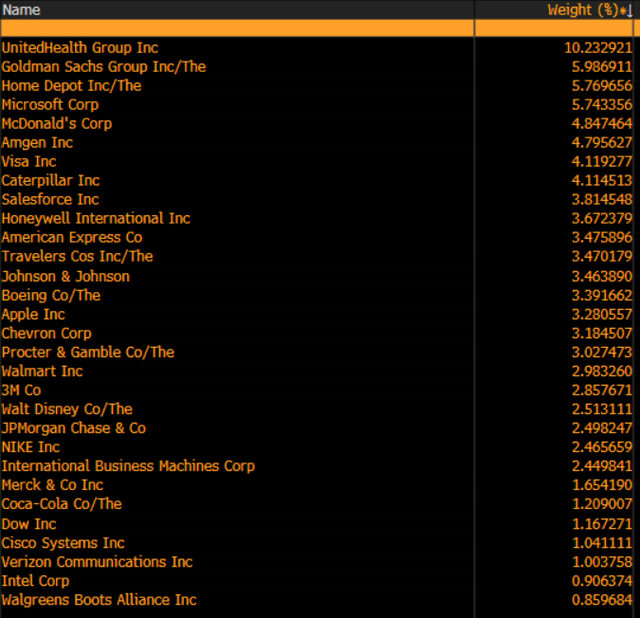The image size is (640, 618).
Task: Select Verizon Communications Inc
Action: click(x=97, y=562)
